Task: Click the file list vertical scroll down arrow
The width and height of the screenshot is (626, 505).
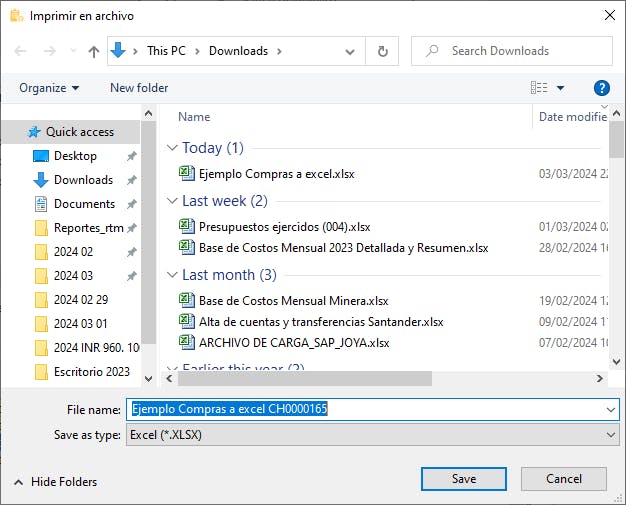Action: (x=616, y=362)
